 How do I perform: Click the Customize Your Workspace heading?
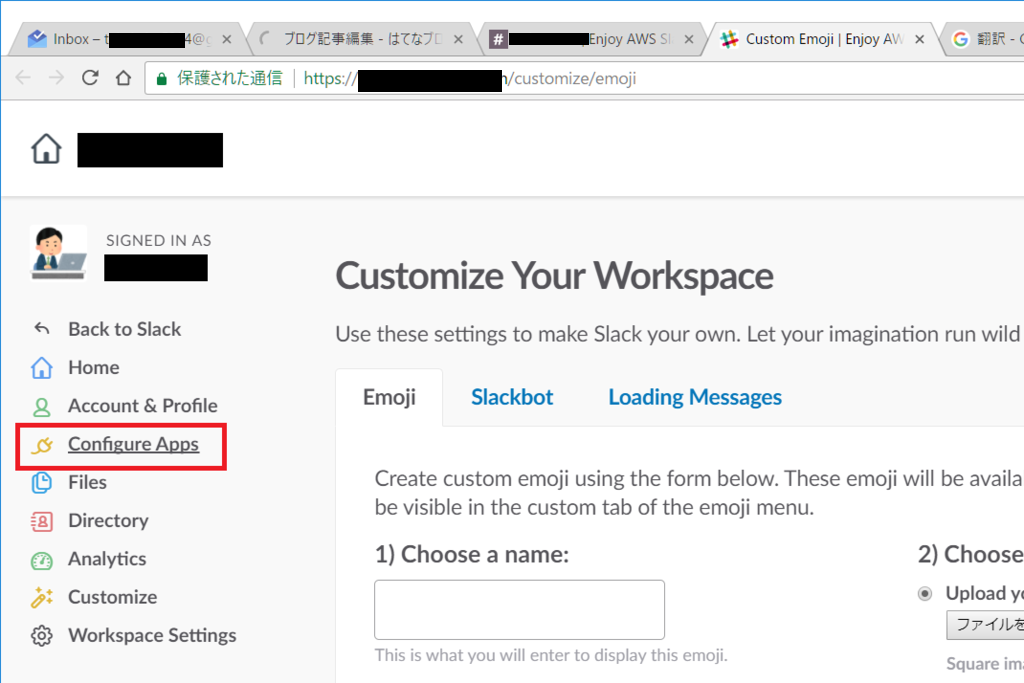click(554, 276)
